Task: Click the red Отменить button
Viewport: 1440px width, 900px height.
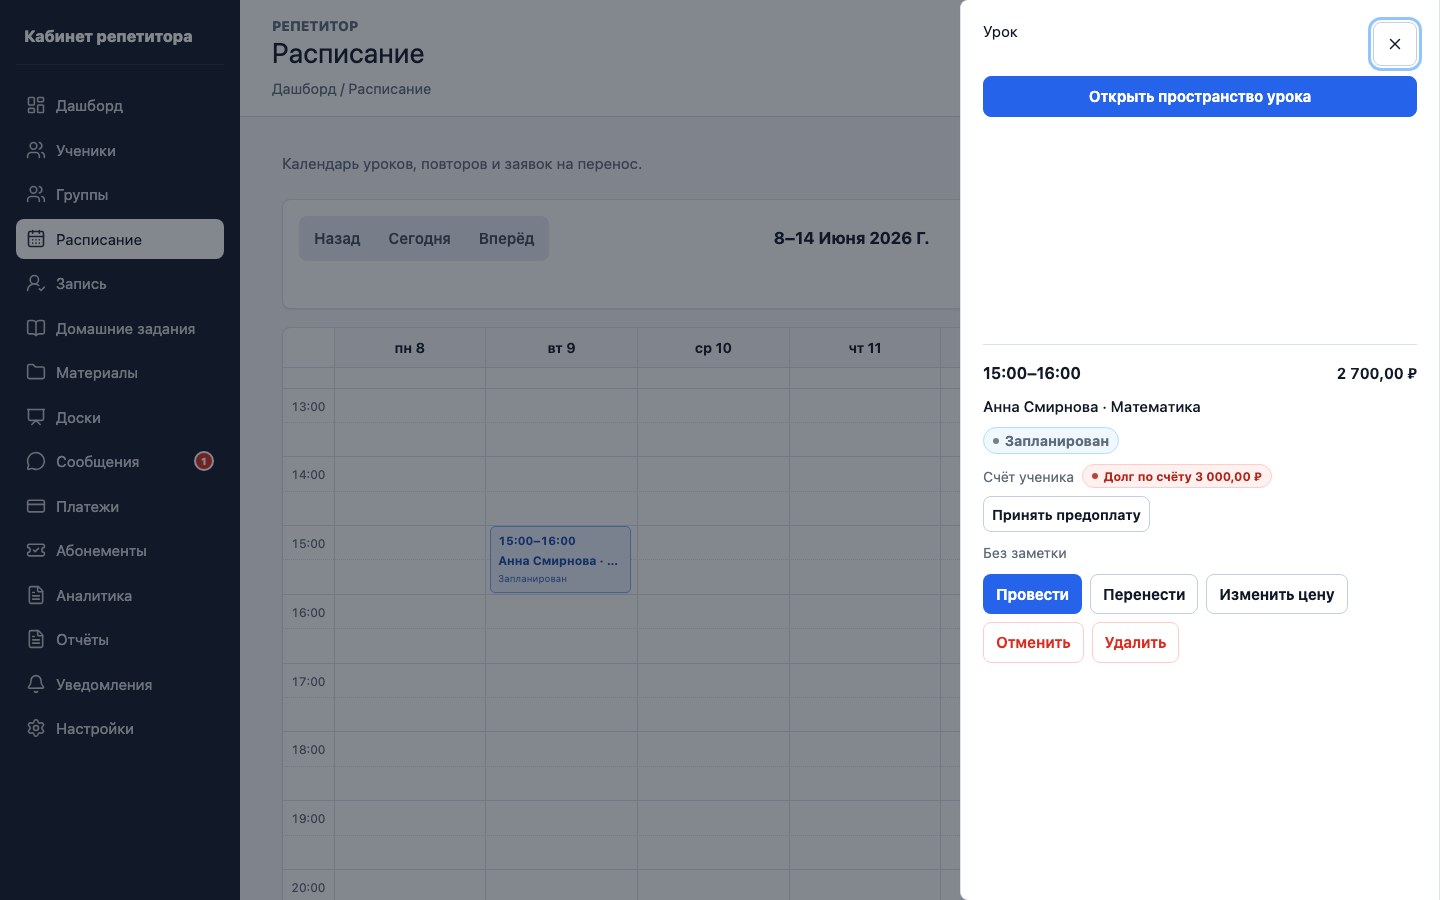Action: point(1033,642)
